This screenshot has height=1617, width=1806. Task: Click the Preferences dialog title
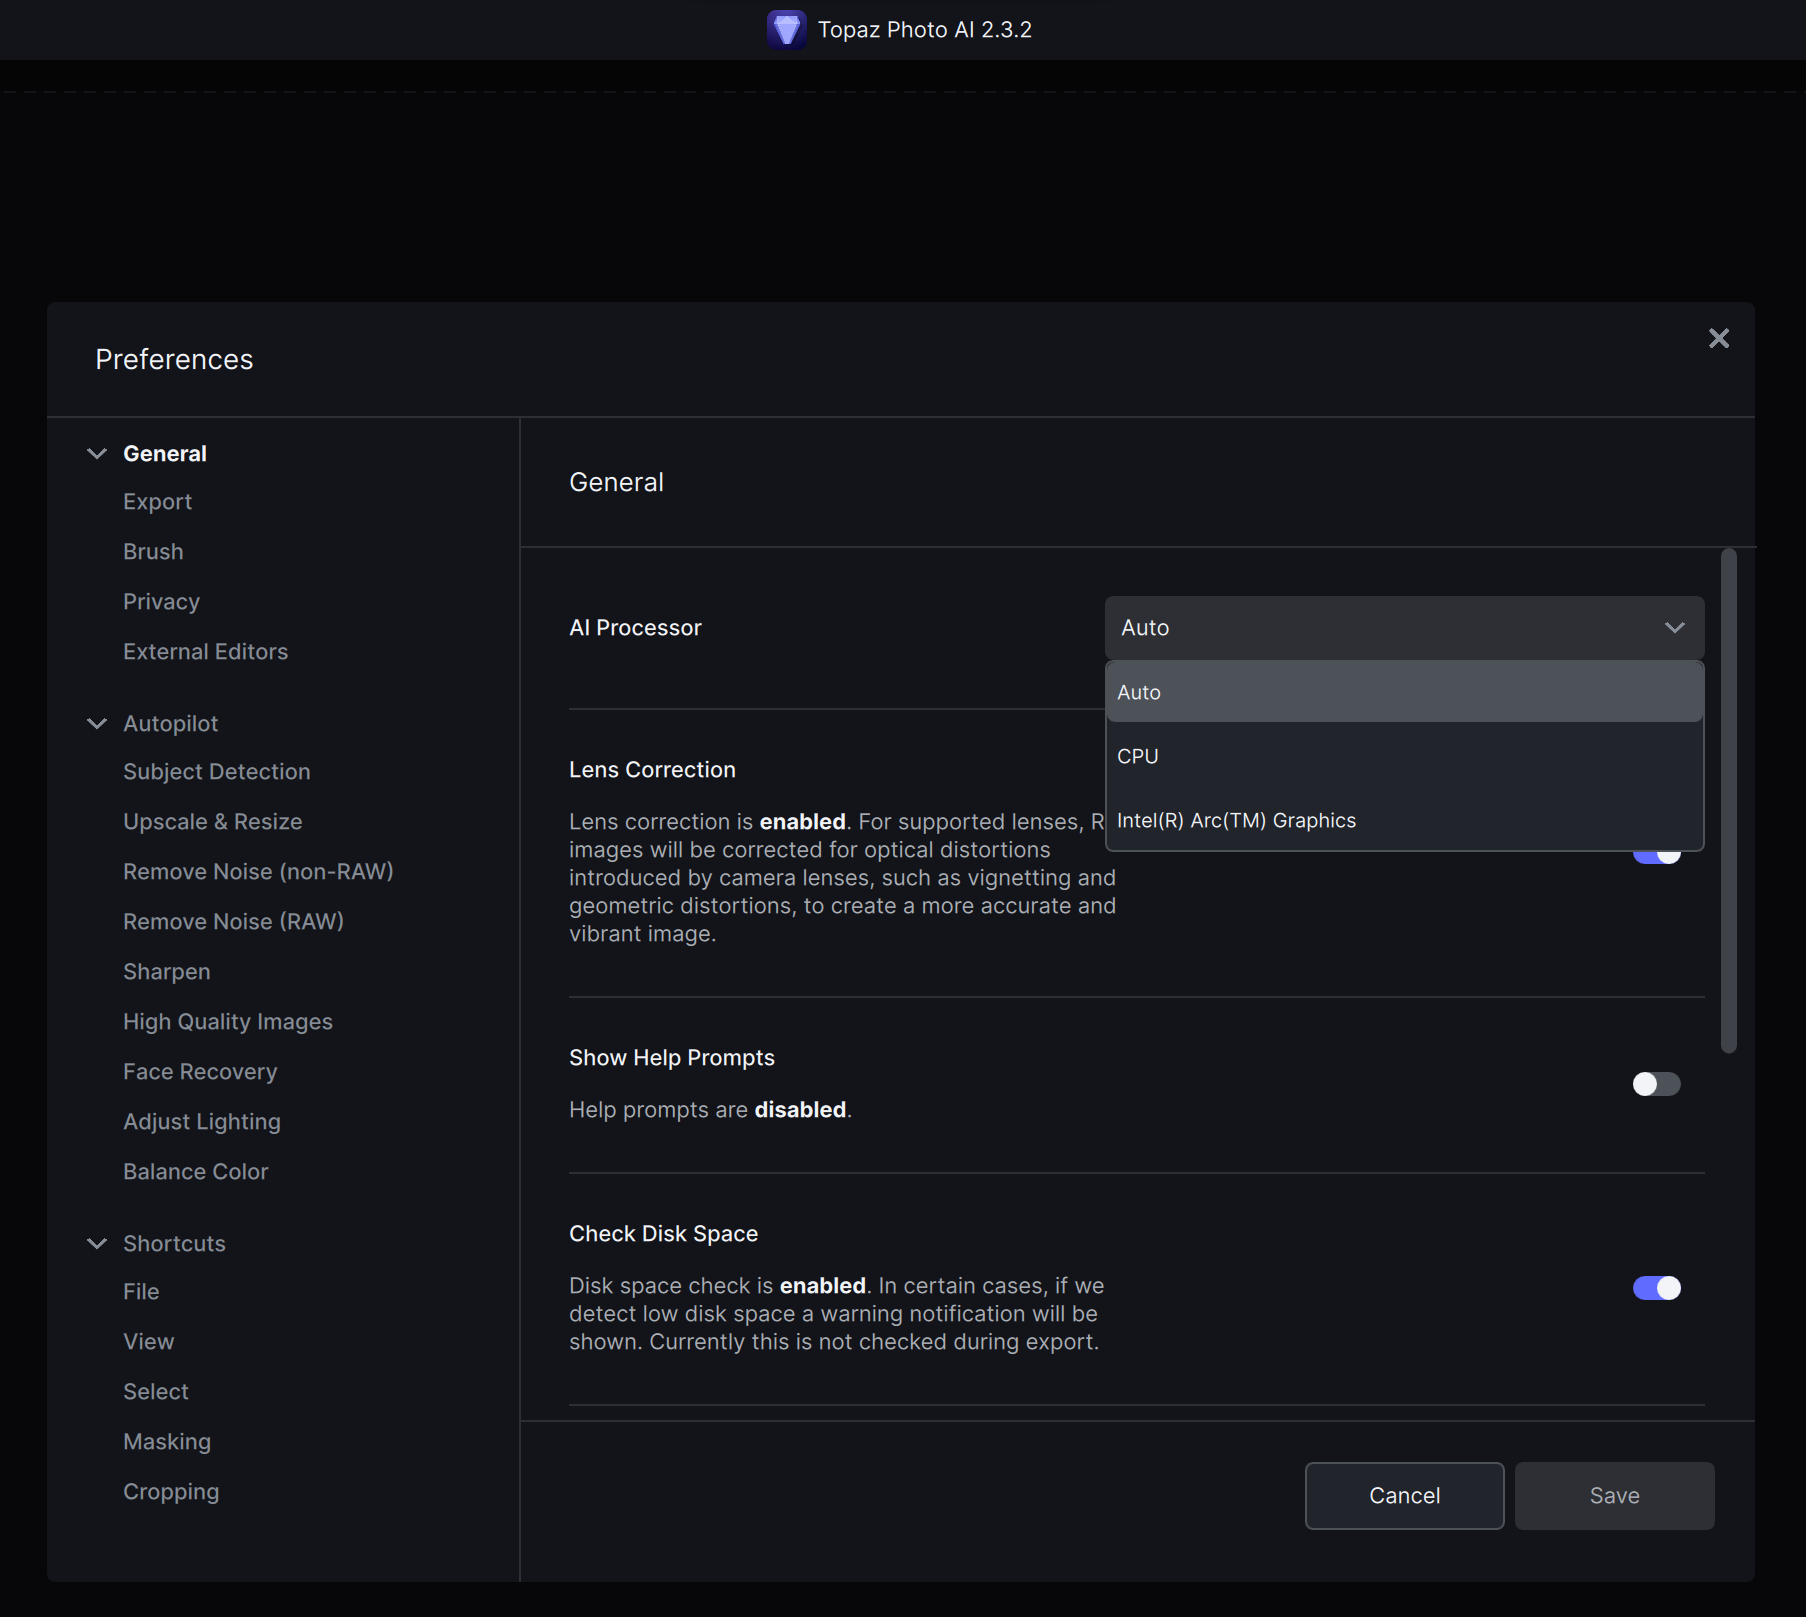[174, 359]
